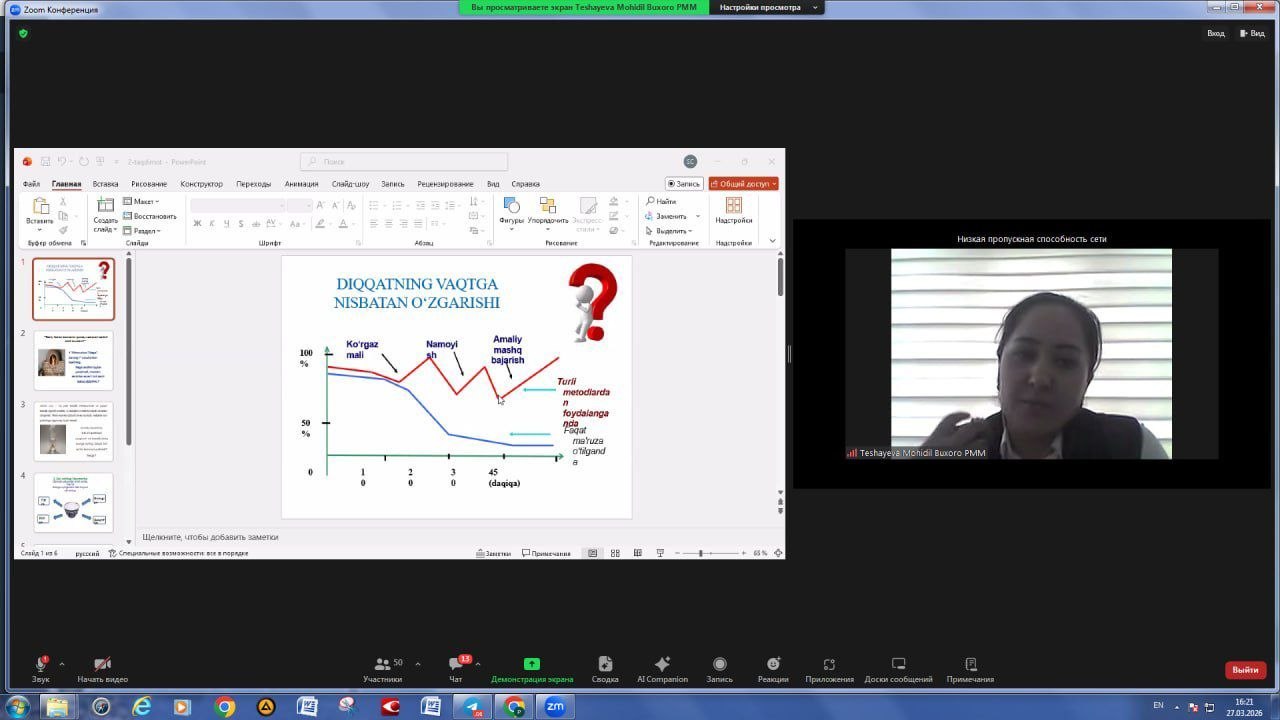Toggle bold Ж formatting in ribbon

point(197,224)
